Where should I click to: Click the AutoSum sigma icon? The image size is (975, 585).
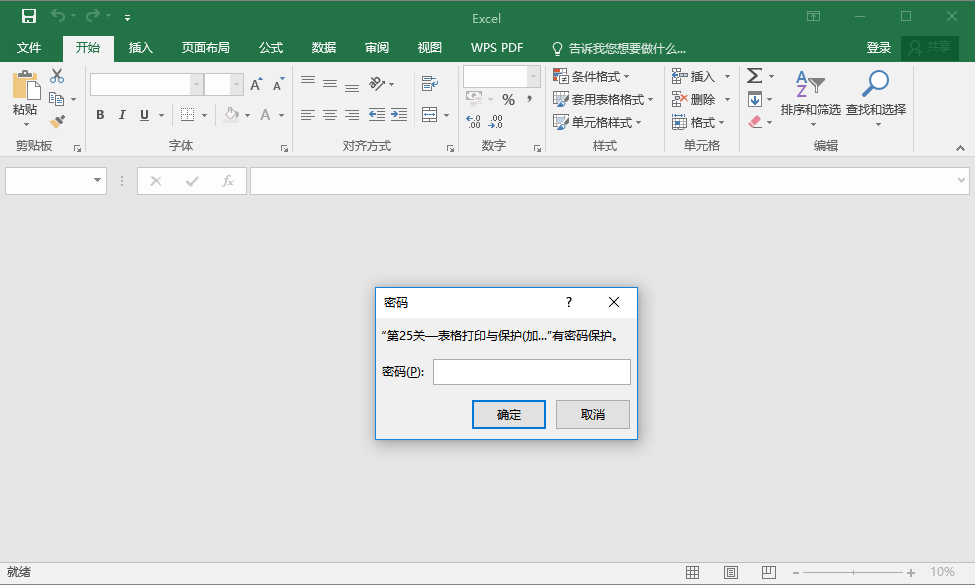point(754,76)
